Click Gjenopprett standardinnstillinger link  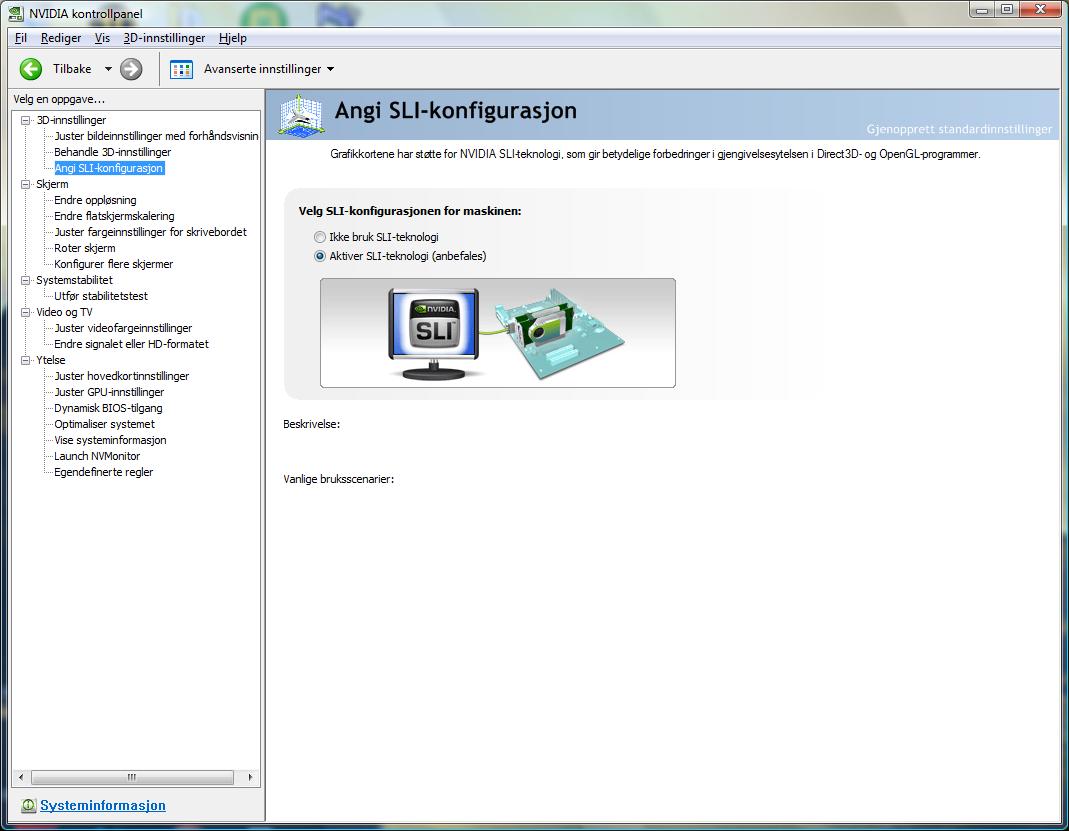click(959, 129)
